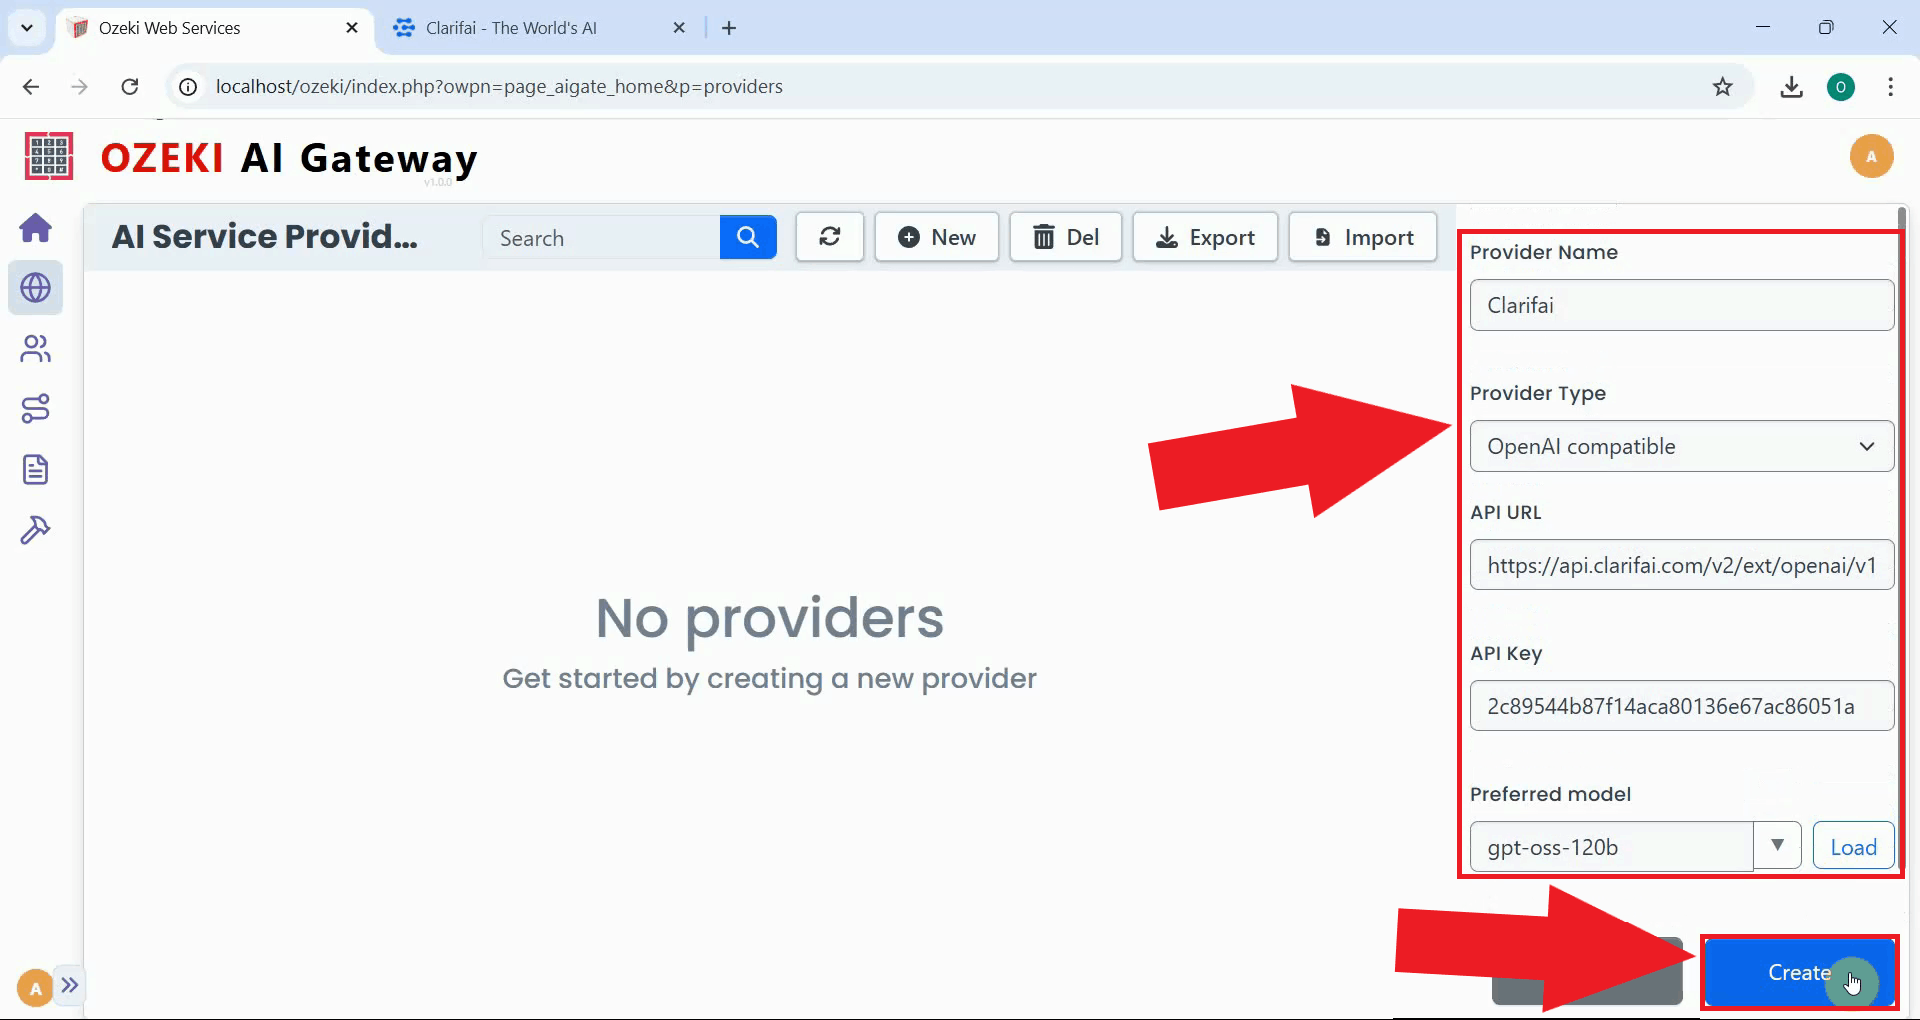Click the orange A user avatar
Screen dimensions: 1920x1020
tap(1872, 156)
